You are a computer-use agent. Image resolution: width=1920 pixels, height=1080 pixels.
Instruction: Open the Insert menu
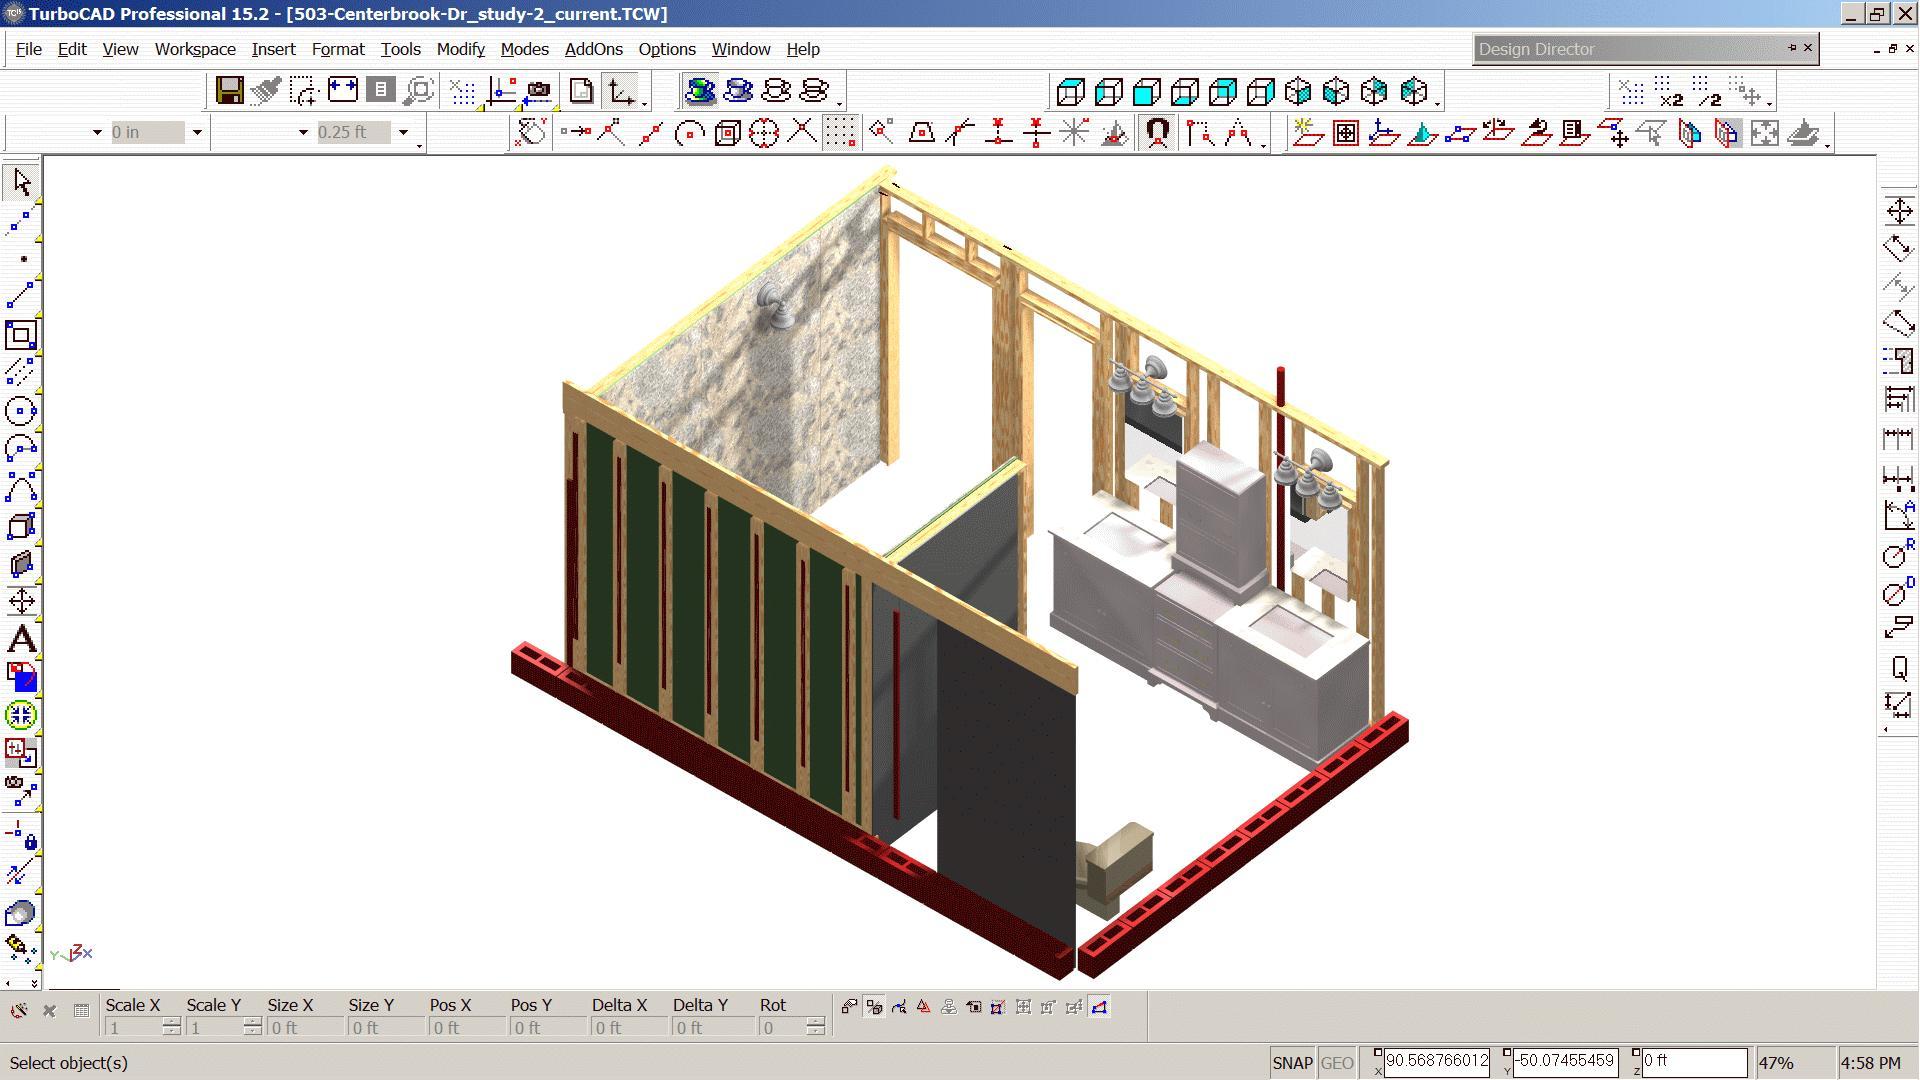(273, 49)
